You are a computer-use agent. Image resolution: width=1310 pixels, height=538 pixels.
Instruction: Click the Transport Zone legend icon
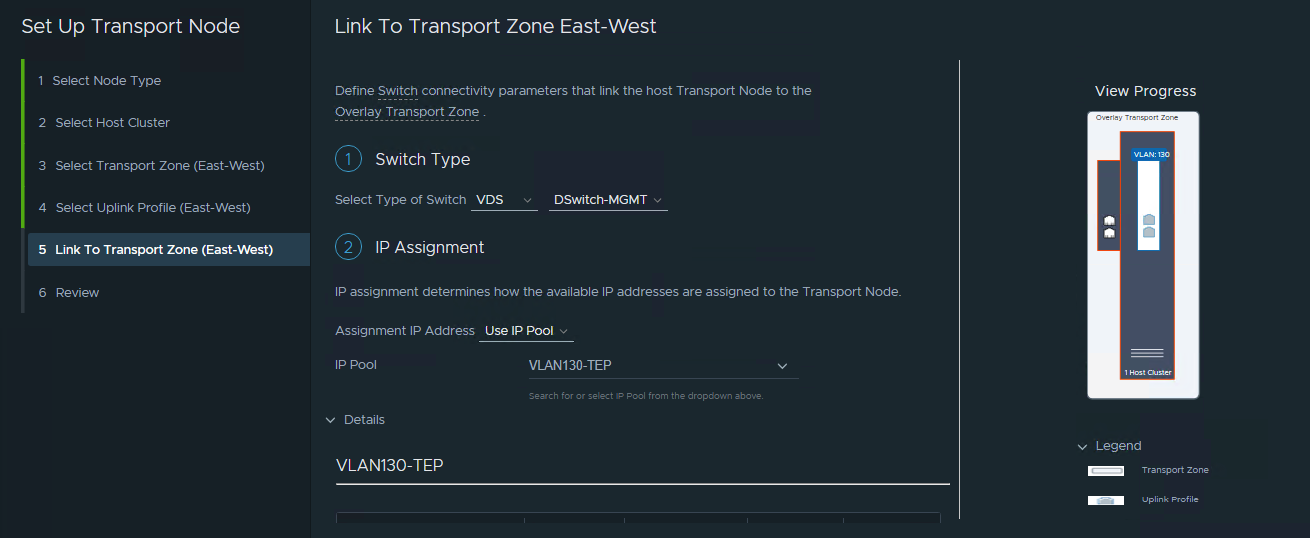[x=1105, y=470]
